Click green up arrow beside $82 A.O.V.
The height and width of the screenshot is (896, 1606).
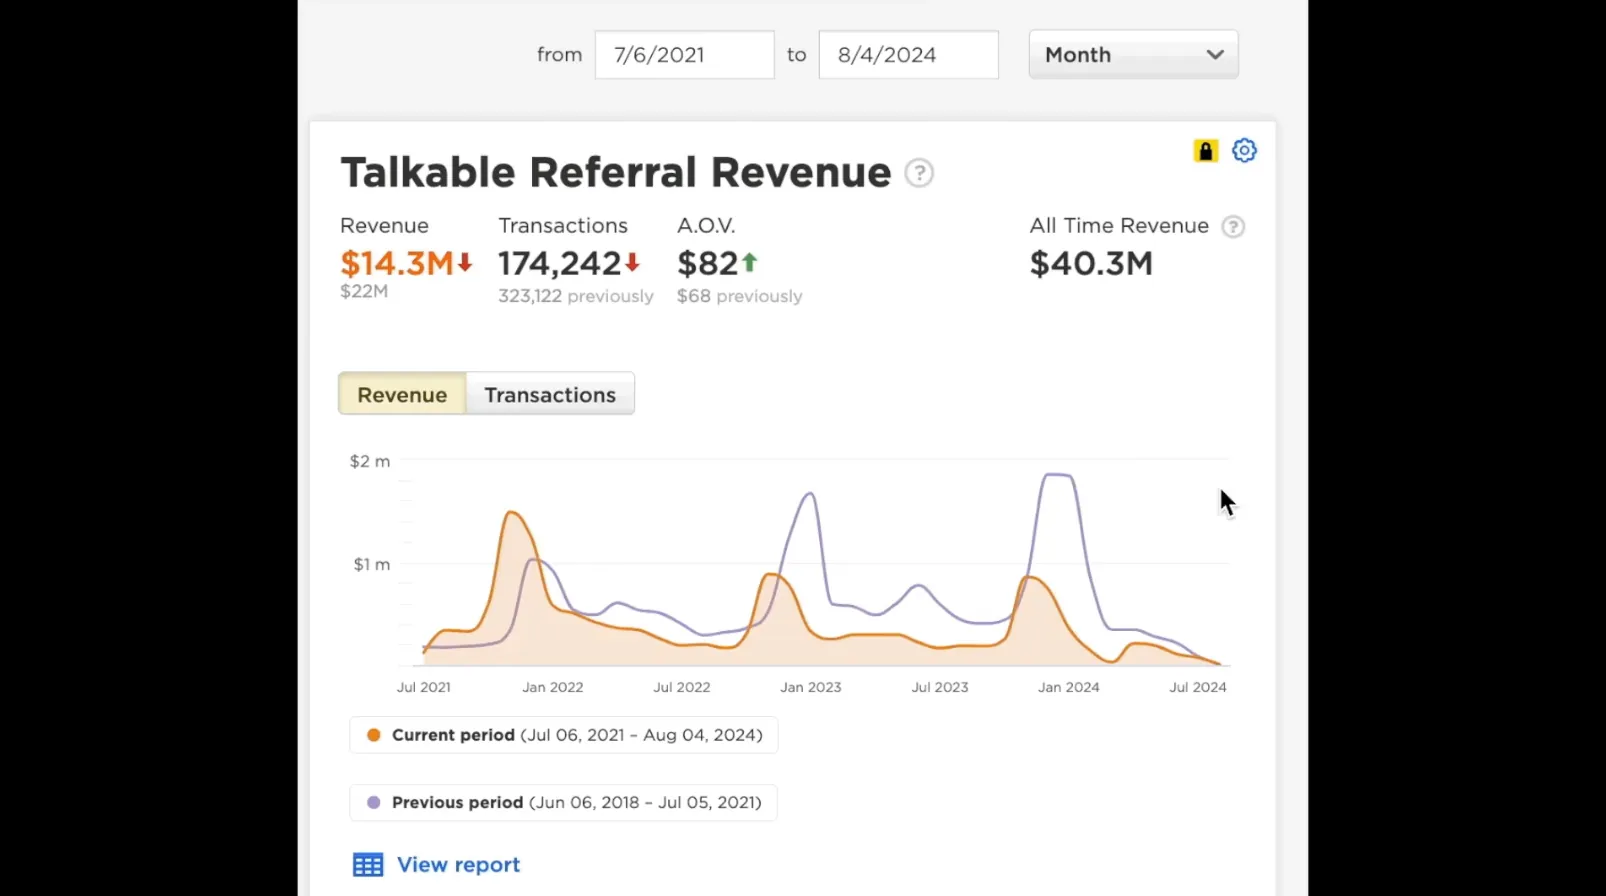[x=750, y=263]
